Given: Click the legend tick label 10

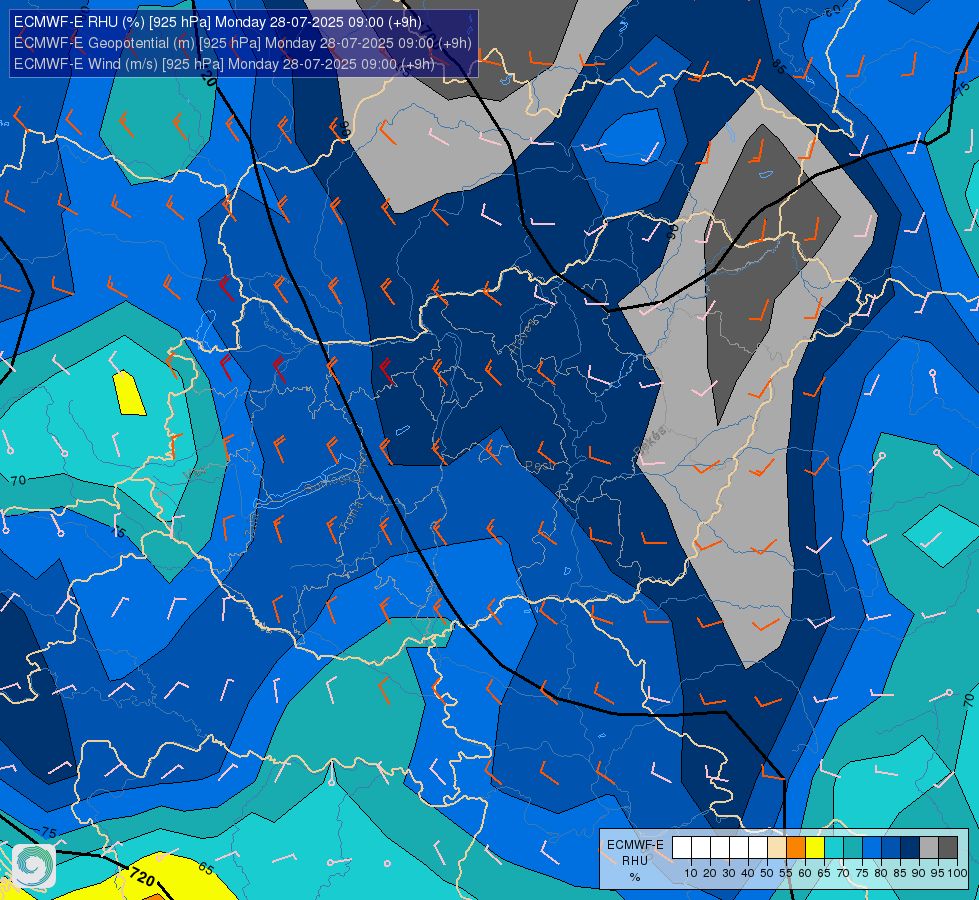Looking at the screenshot, I should click(x=691, y=873).
